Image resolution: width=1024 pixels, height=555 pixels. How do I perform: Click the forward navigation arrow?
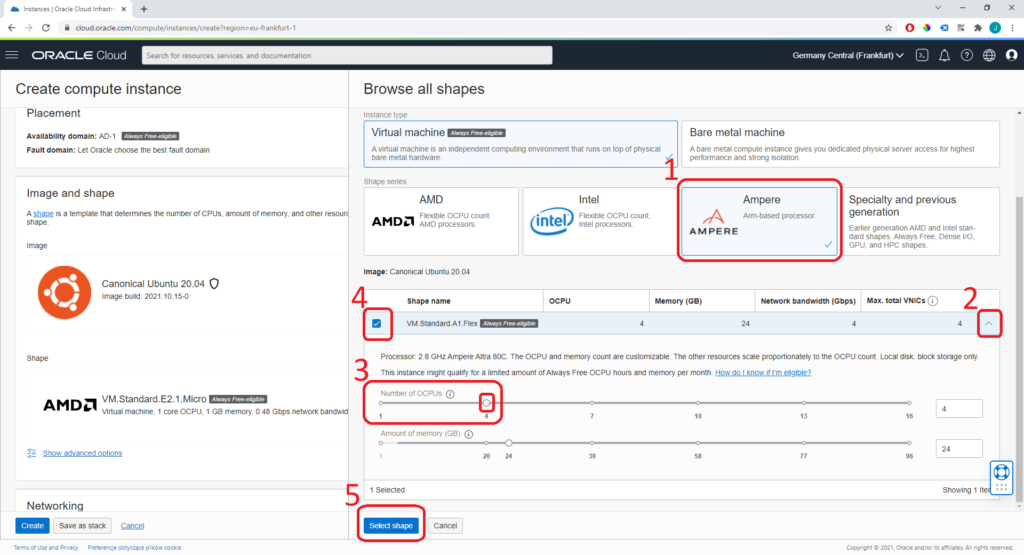(x=29, y=27)
